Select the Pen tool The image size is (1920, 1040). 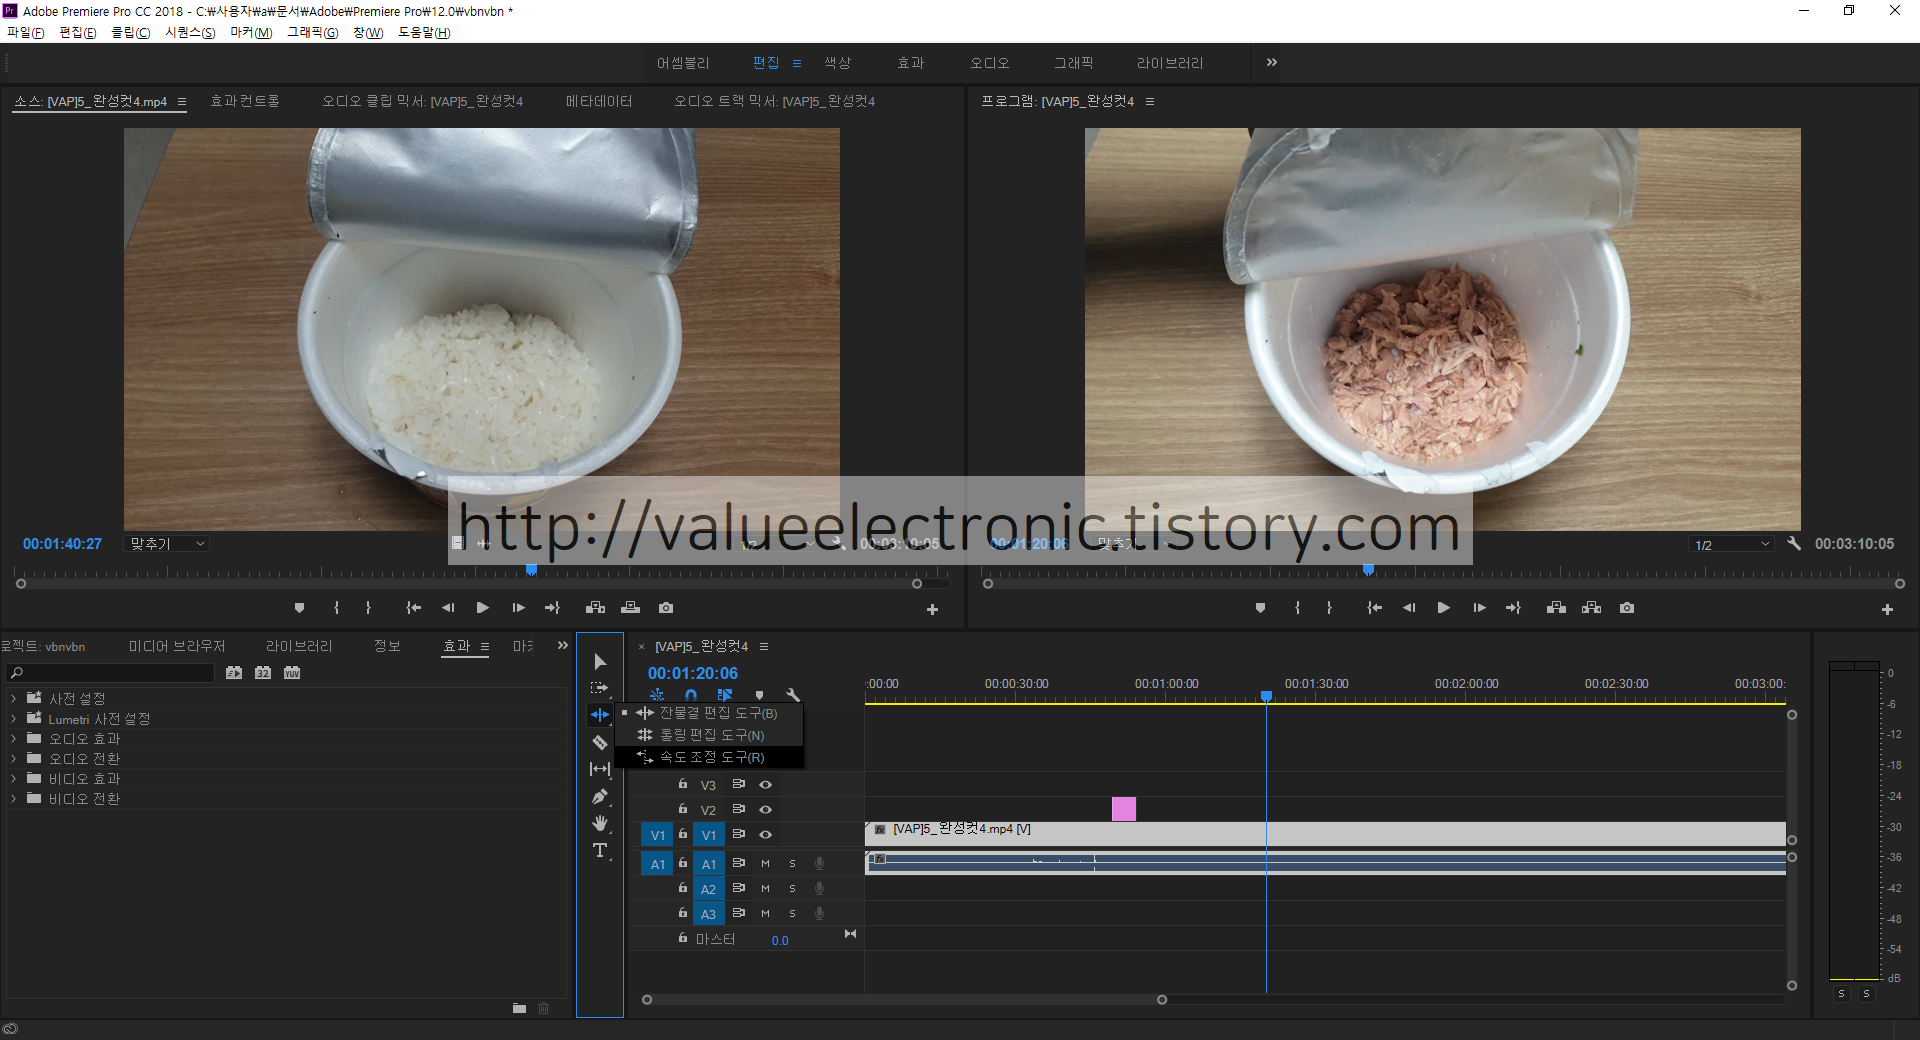tap(600, 797)
